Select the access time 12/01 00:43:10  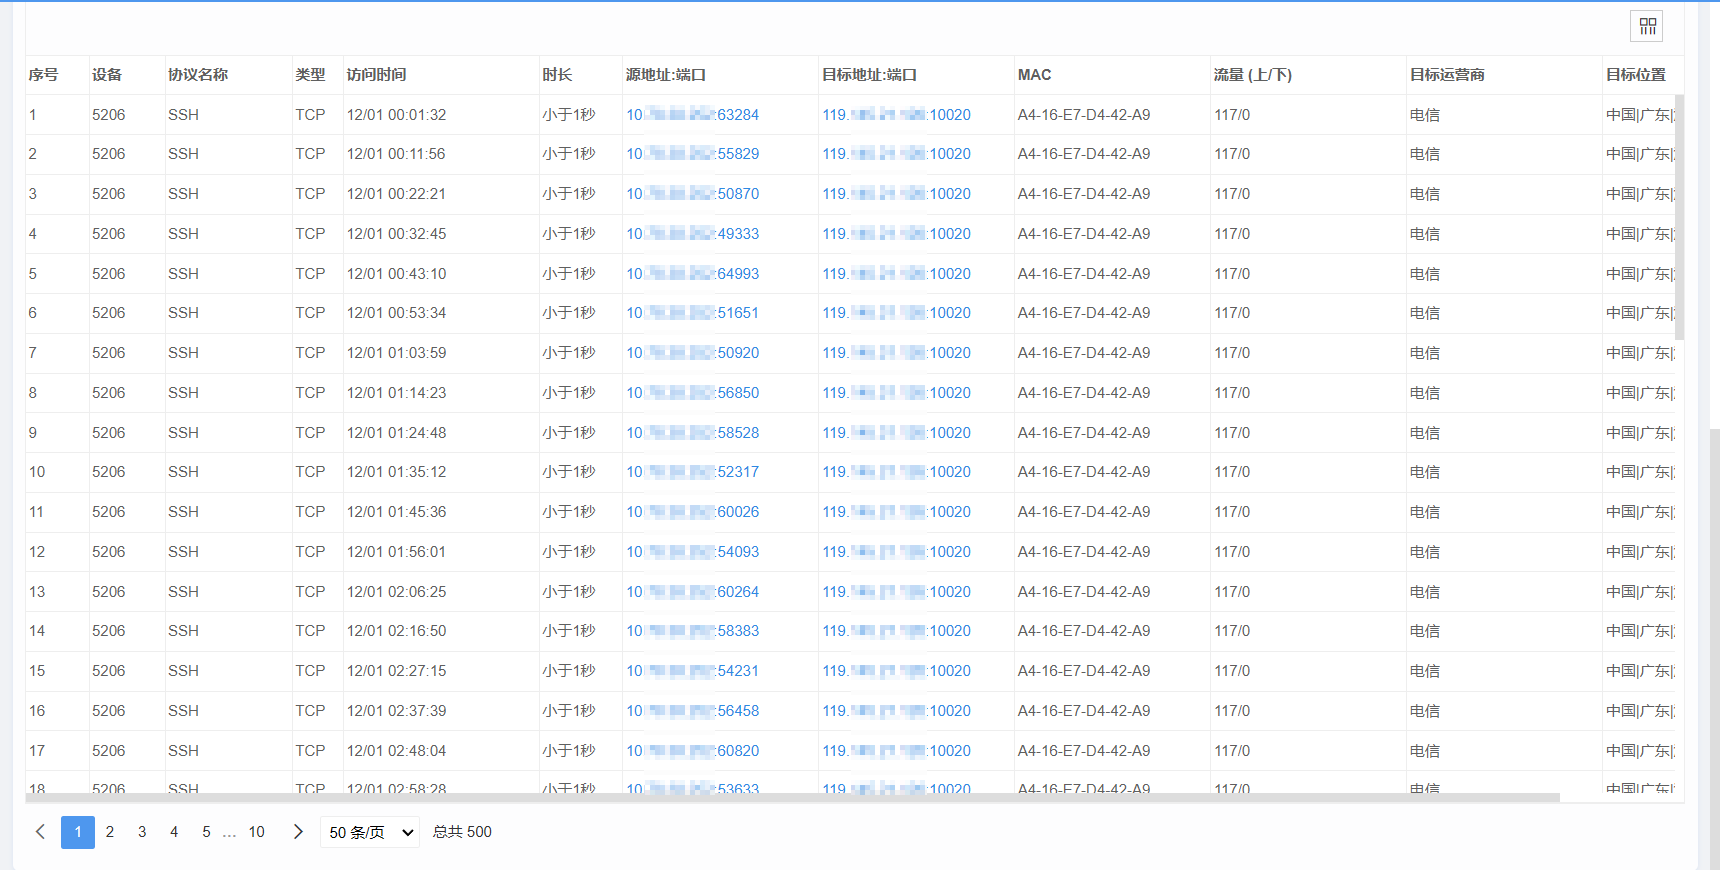point(397,274)
